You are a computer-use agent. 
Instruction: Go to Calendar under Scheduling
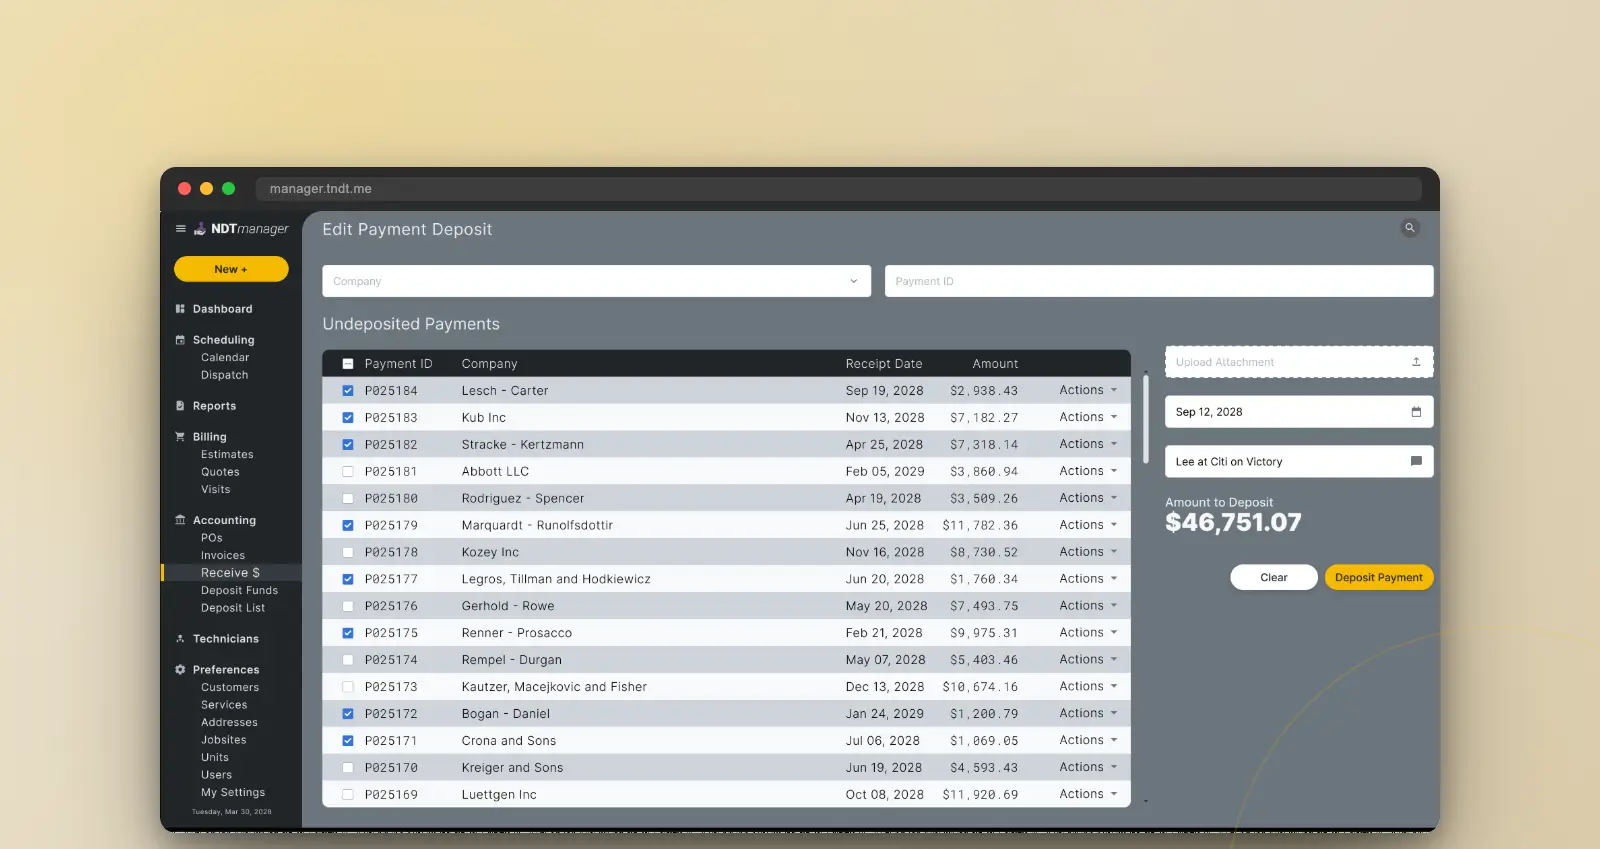tap(225, 358)
